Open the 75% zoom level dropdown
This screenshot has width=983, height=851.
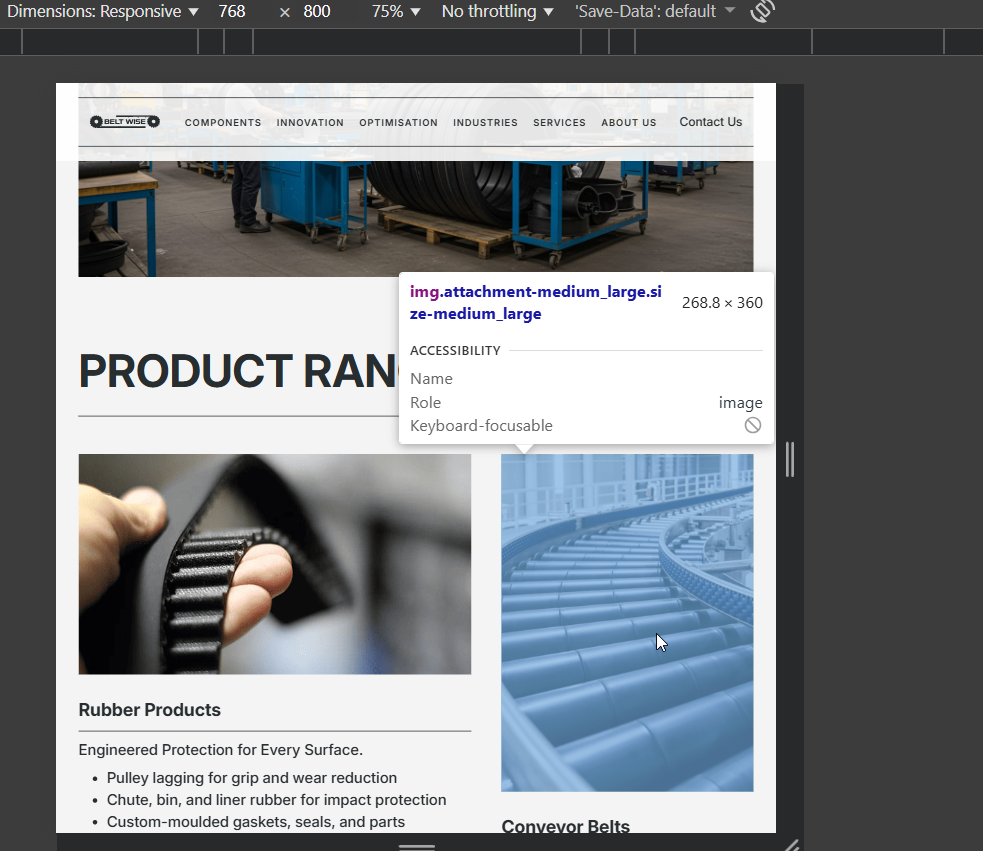[396, 12]
